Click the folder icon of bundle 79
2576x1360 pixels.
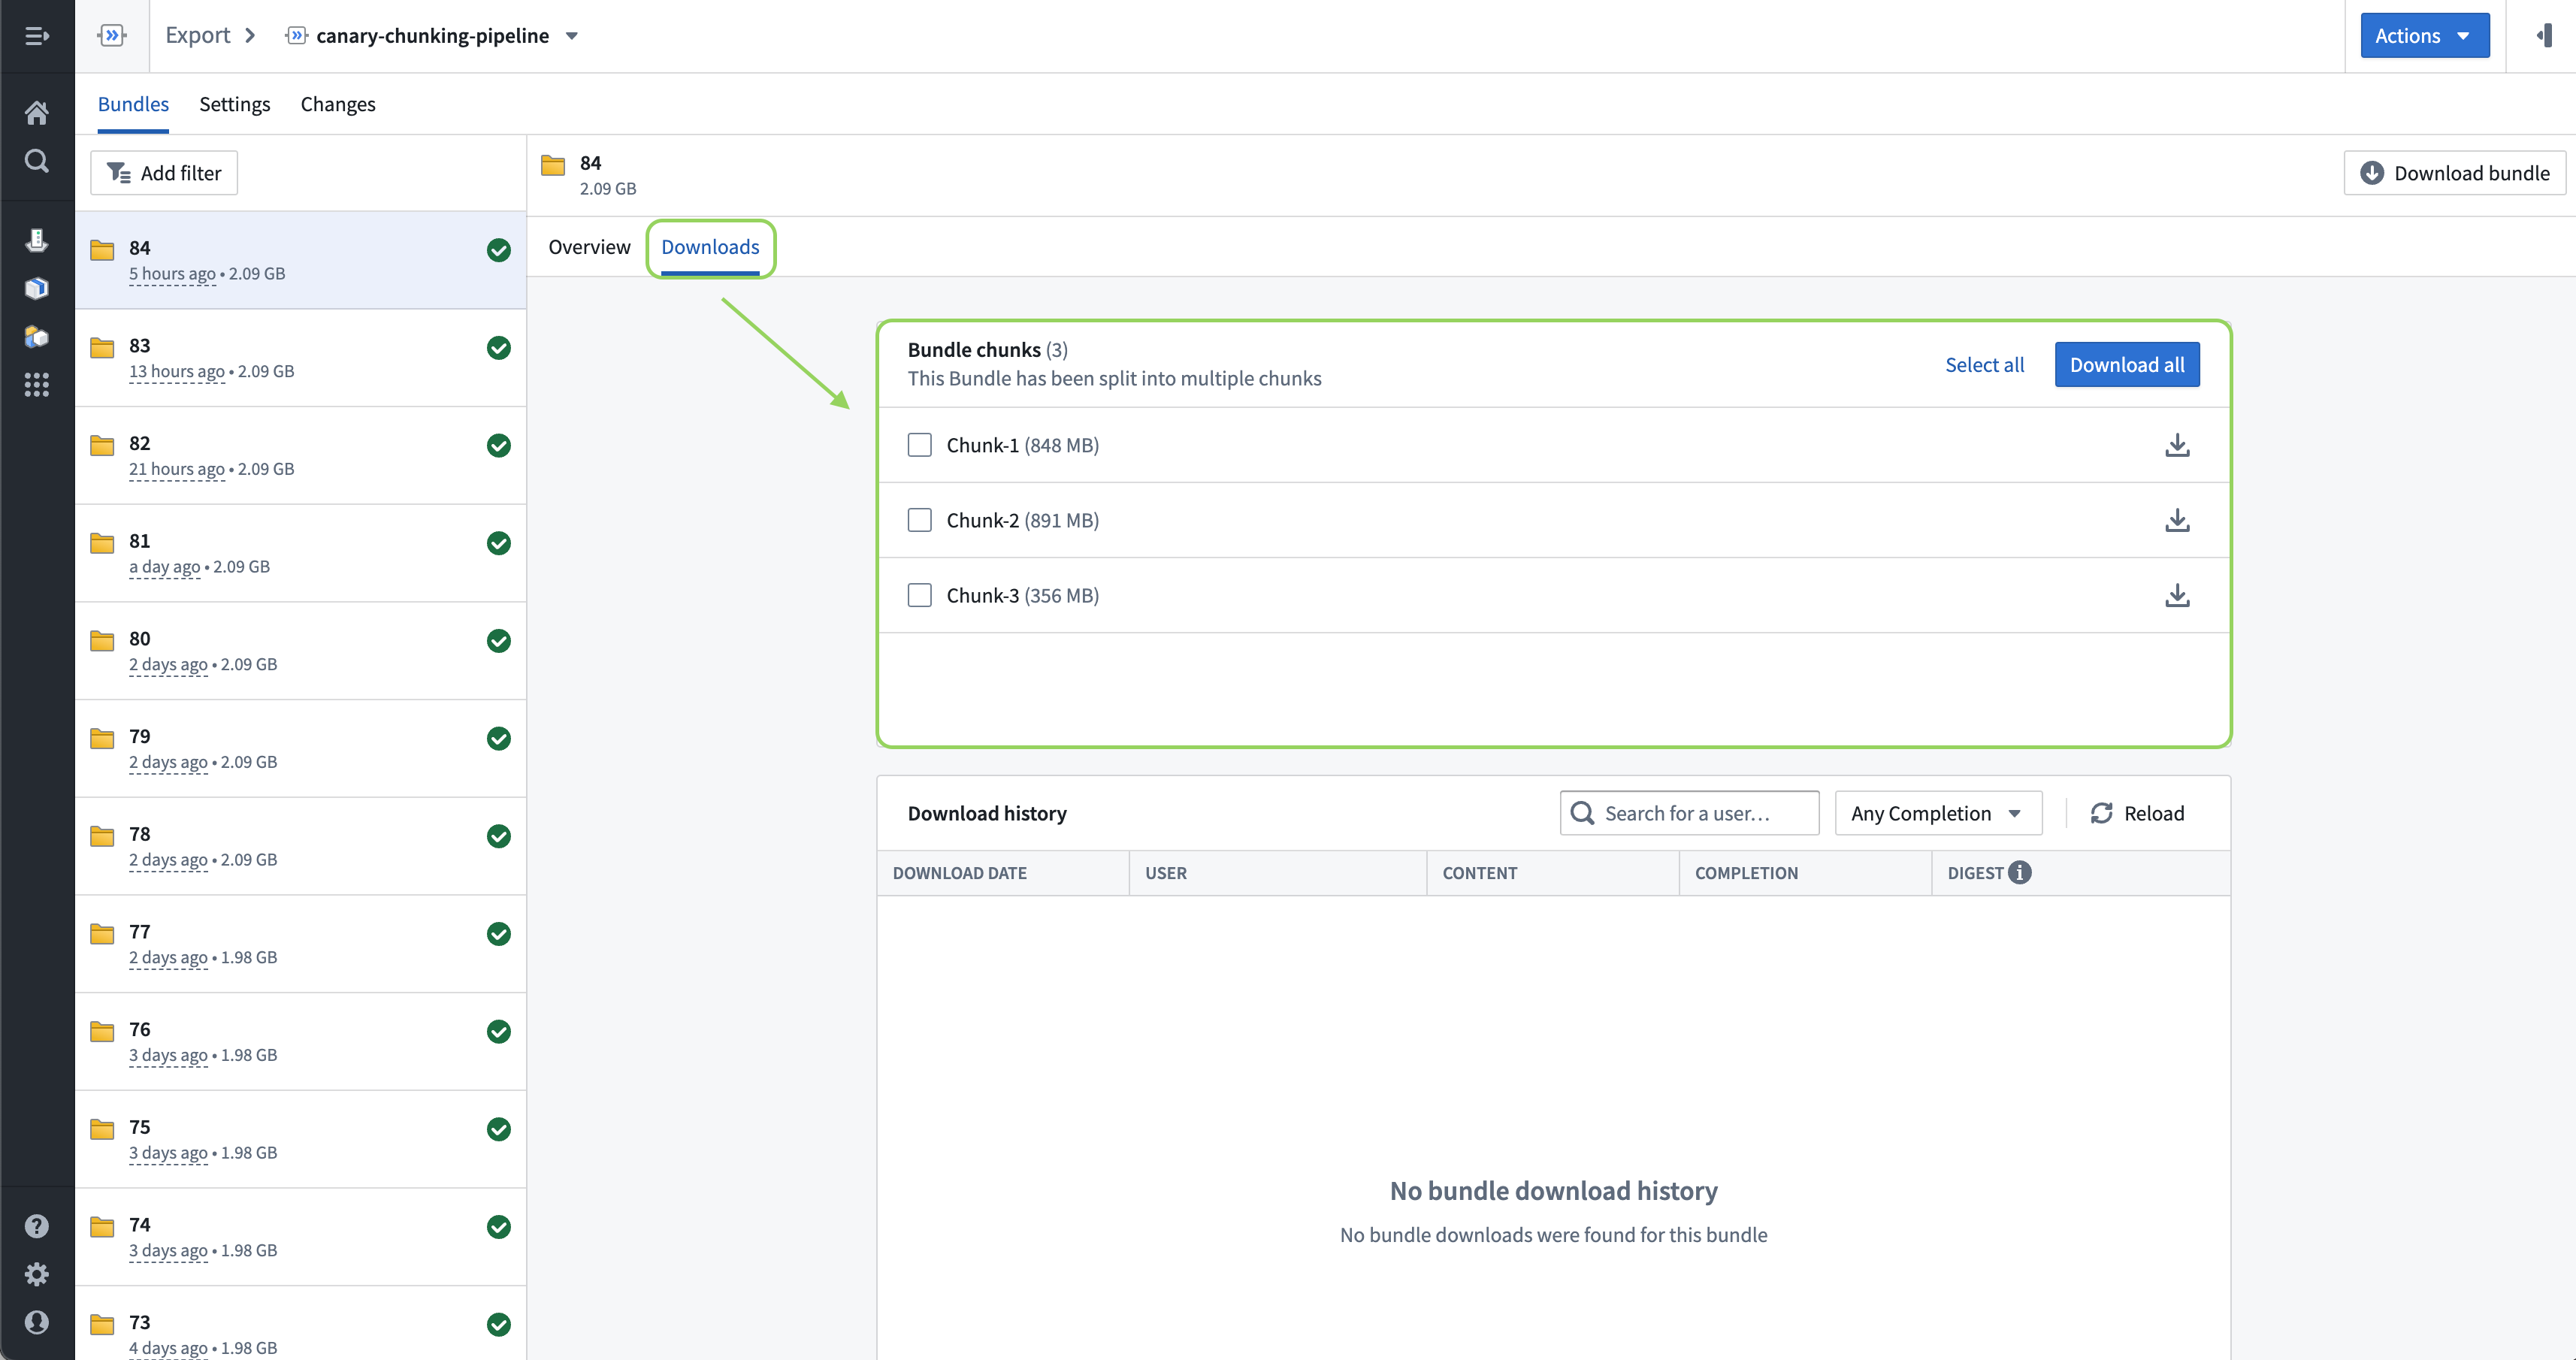[102, 738]
